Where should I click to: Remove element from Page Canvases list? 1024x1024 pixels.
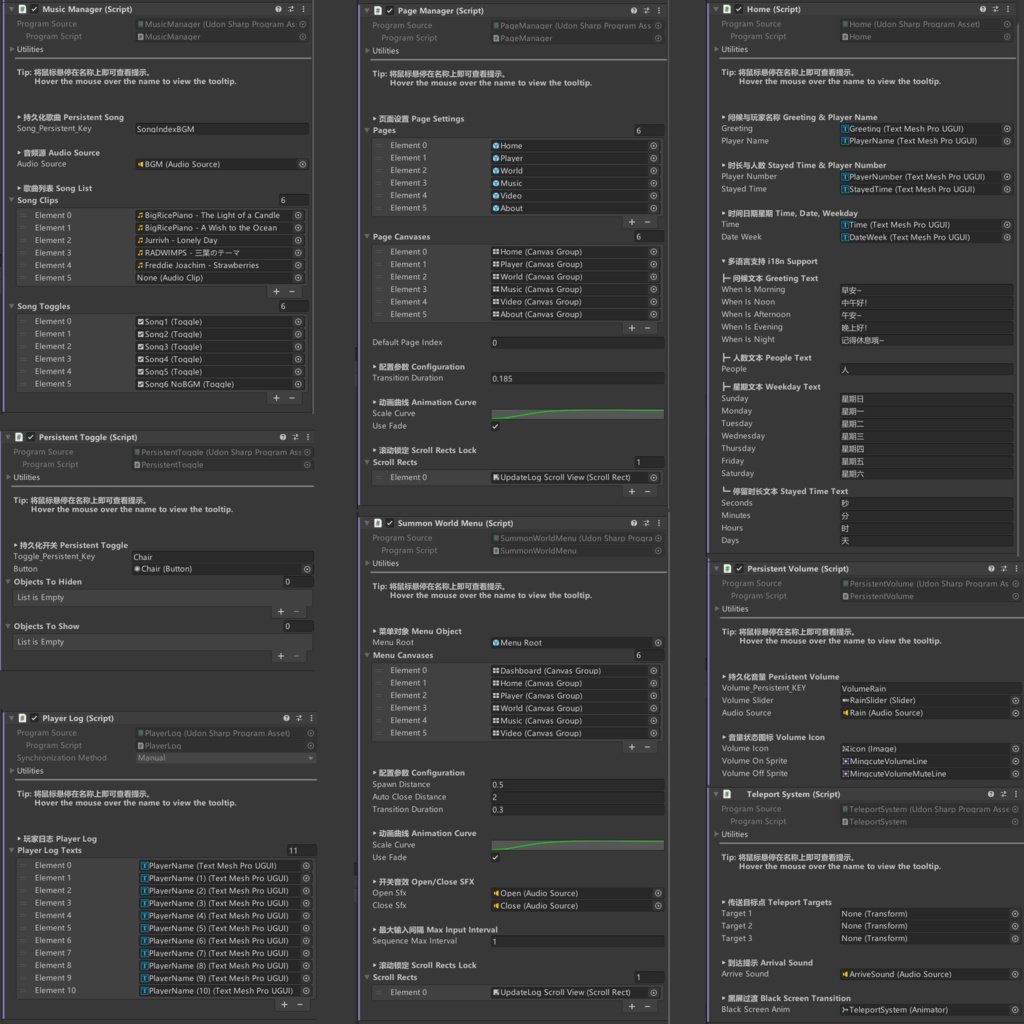(647, 328)
